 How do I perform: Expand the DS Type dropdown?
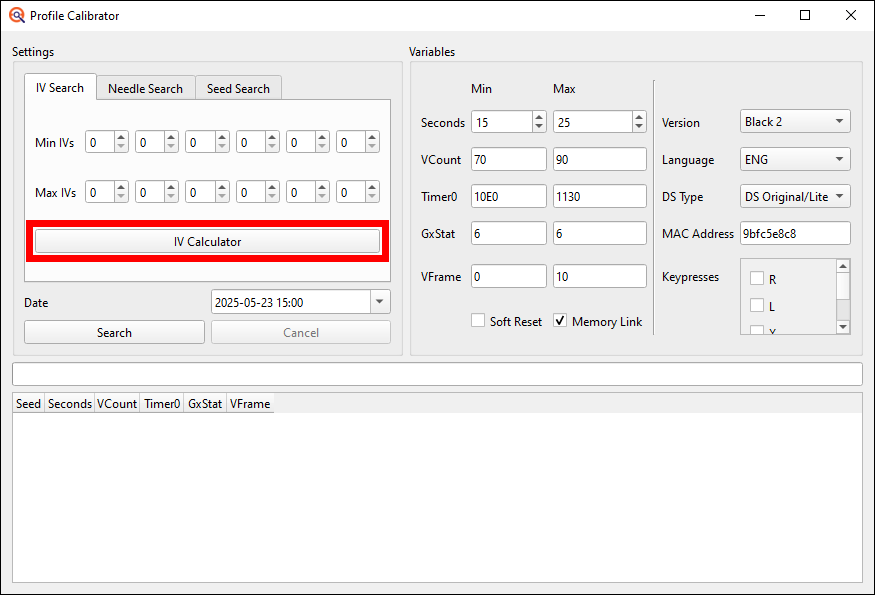[x=795, y=196]
